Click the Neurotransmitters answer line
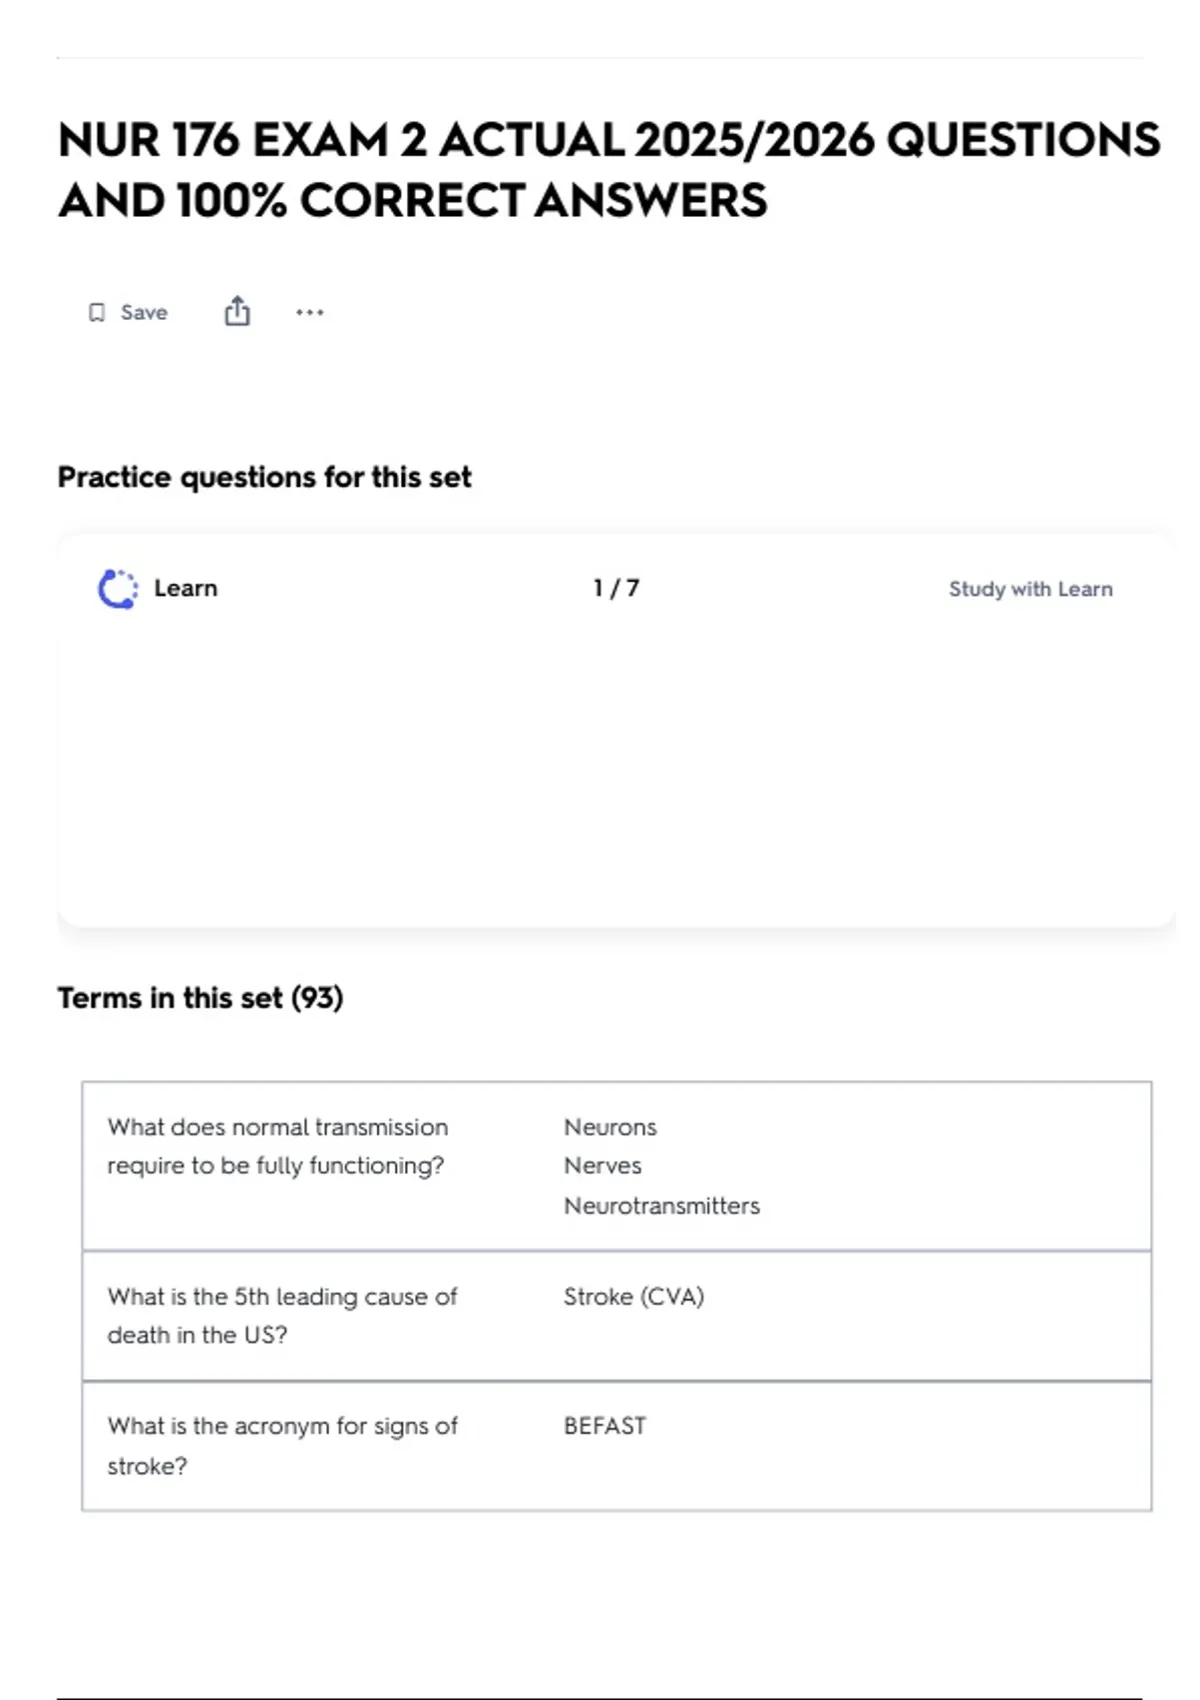Image resolution: width=1200 pixels, height=1700 pixels. (662, 1206)
